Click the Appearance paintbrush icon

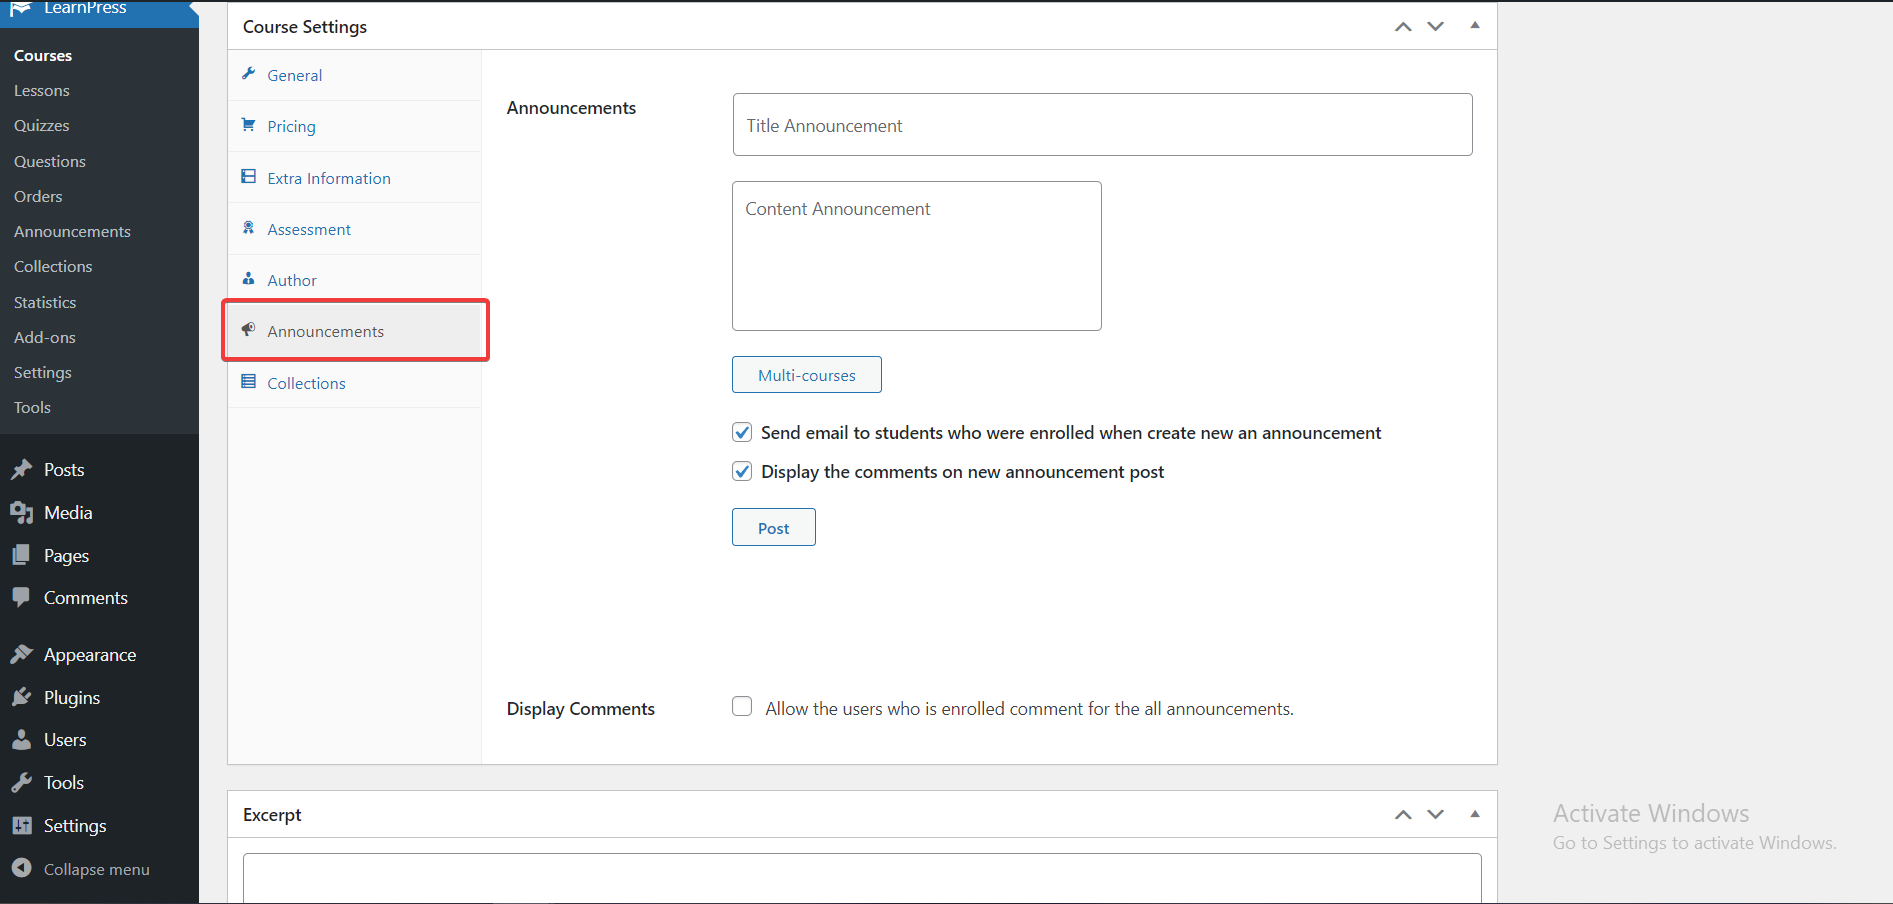(x=21, y=654)
